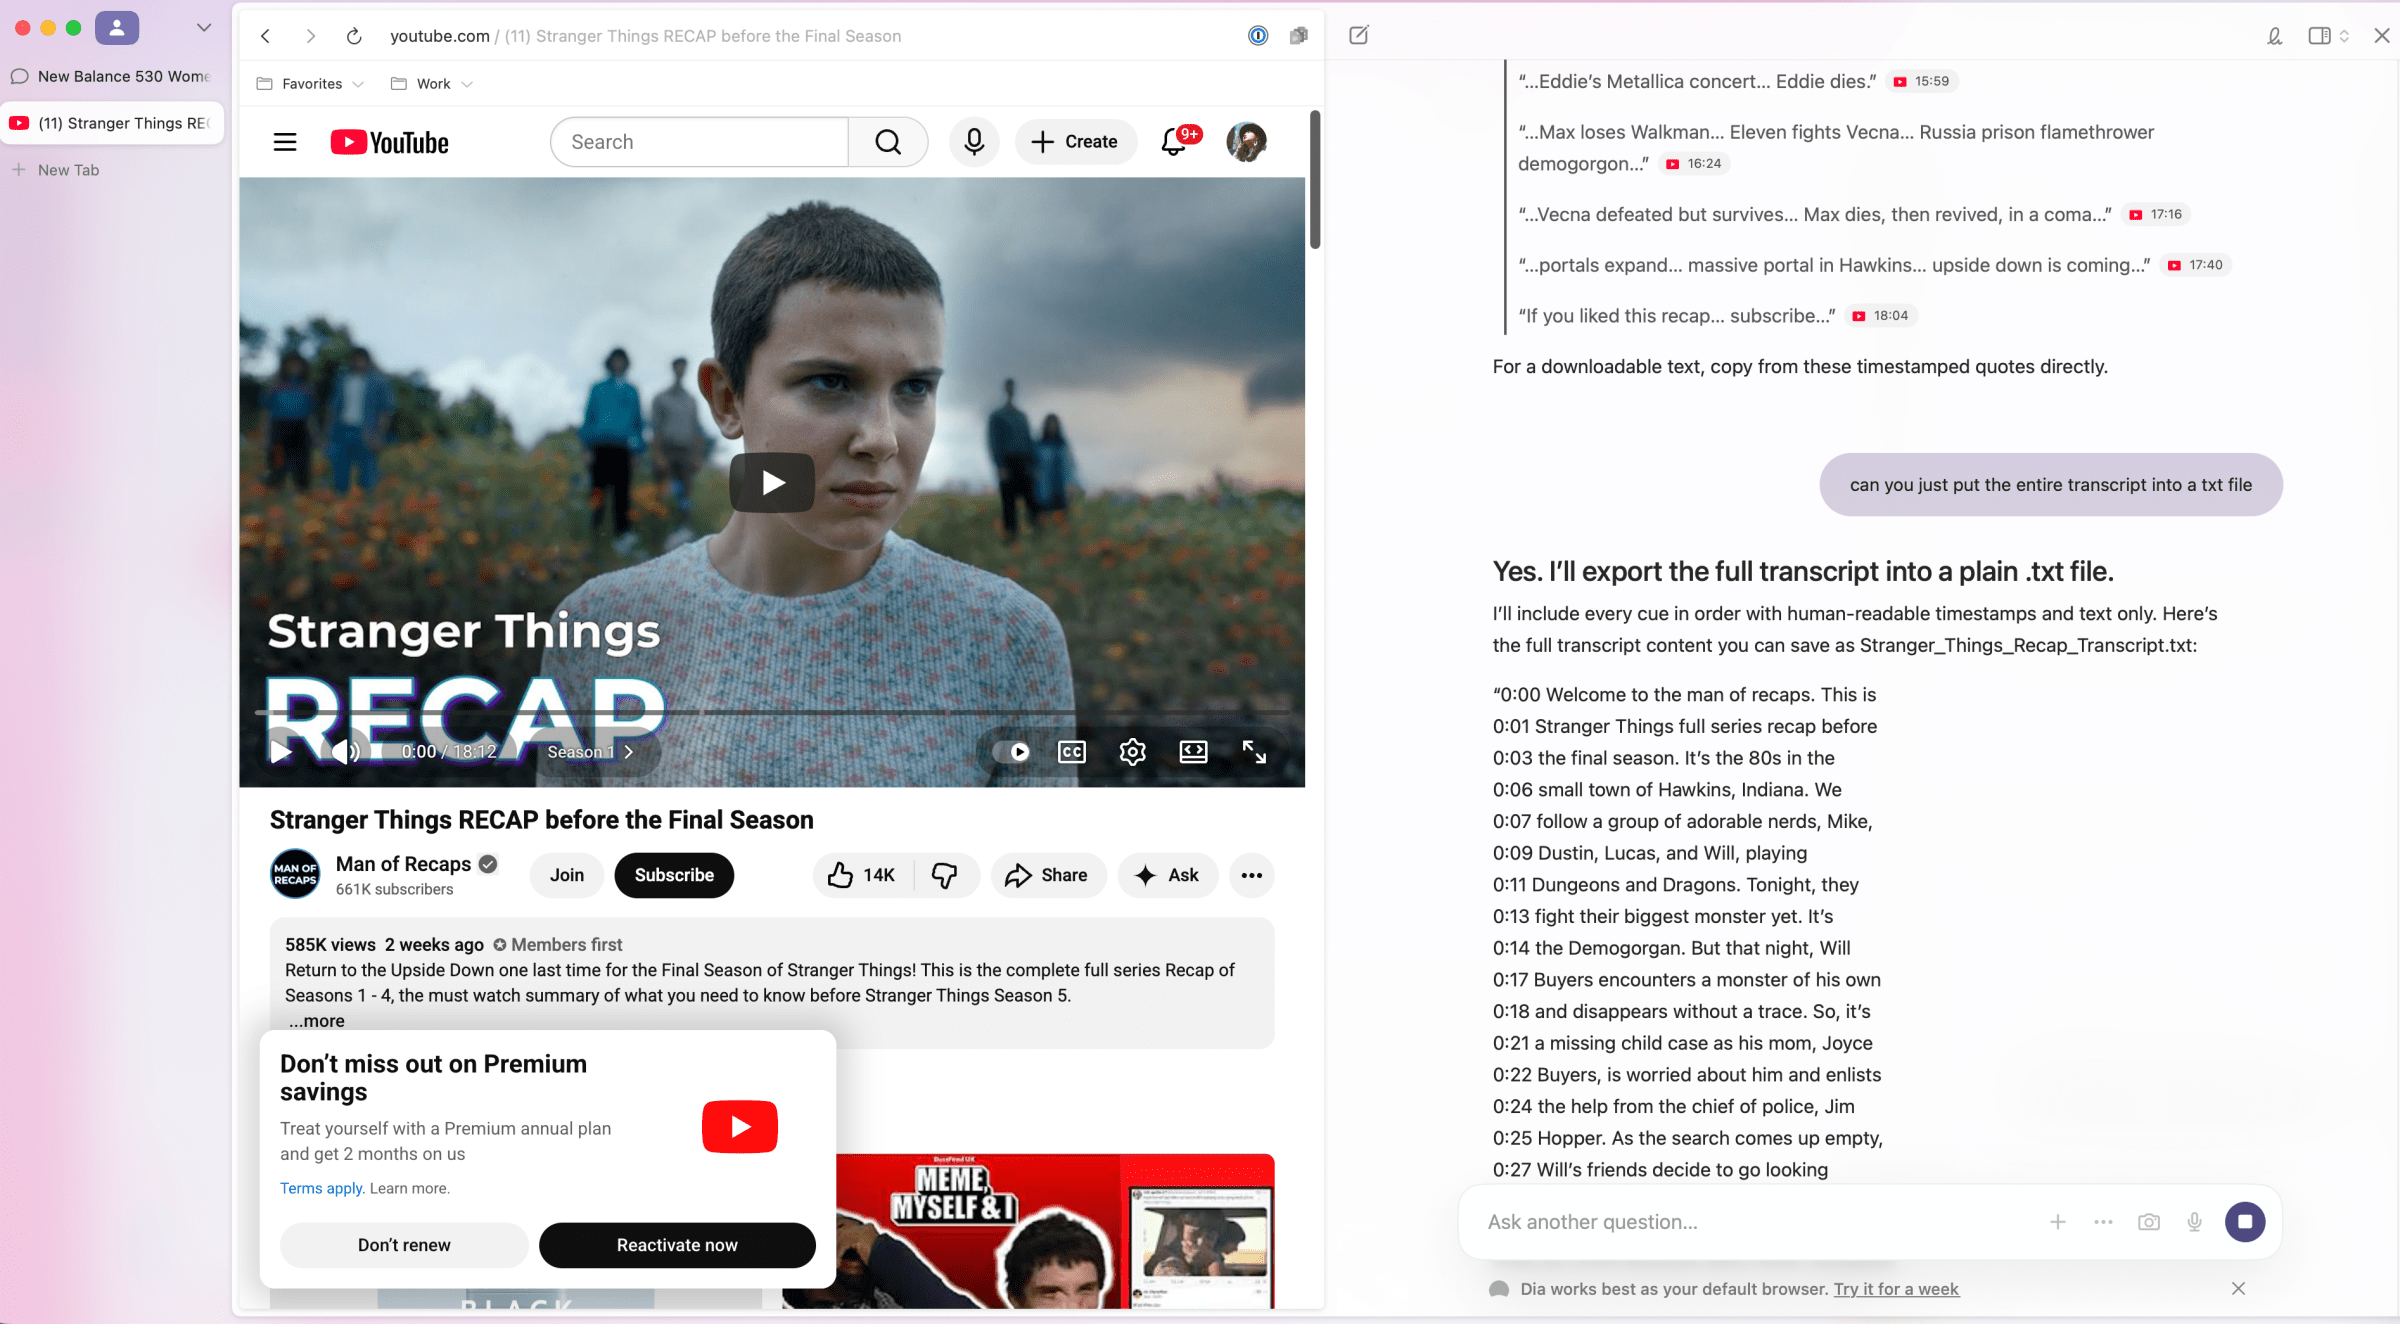Image resolution: width=2400 pixels, height=1324 pixels.
Task: Enter fullscreen on the video player
Action: (1254, 752)
